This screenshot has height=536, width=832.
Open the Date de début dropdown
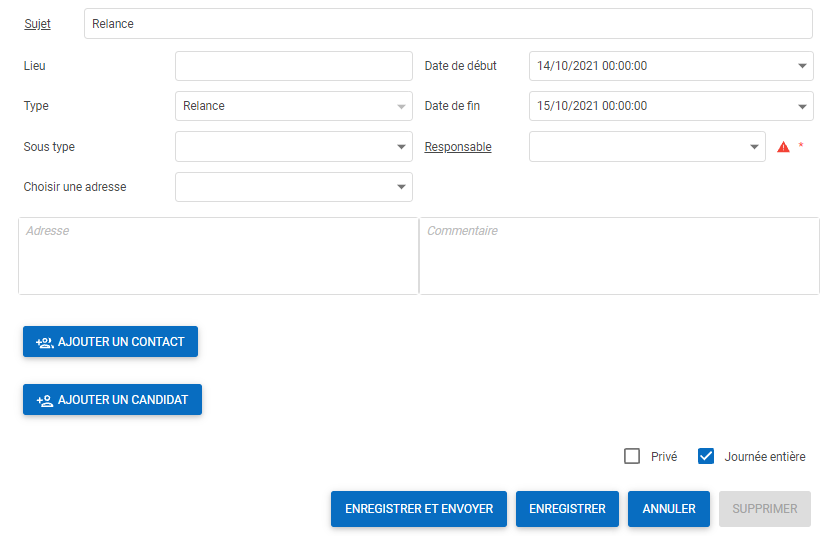(804, 66)
